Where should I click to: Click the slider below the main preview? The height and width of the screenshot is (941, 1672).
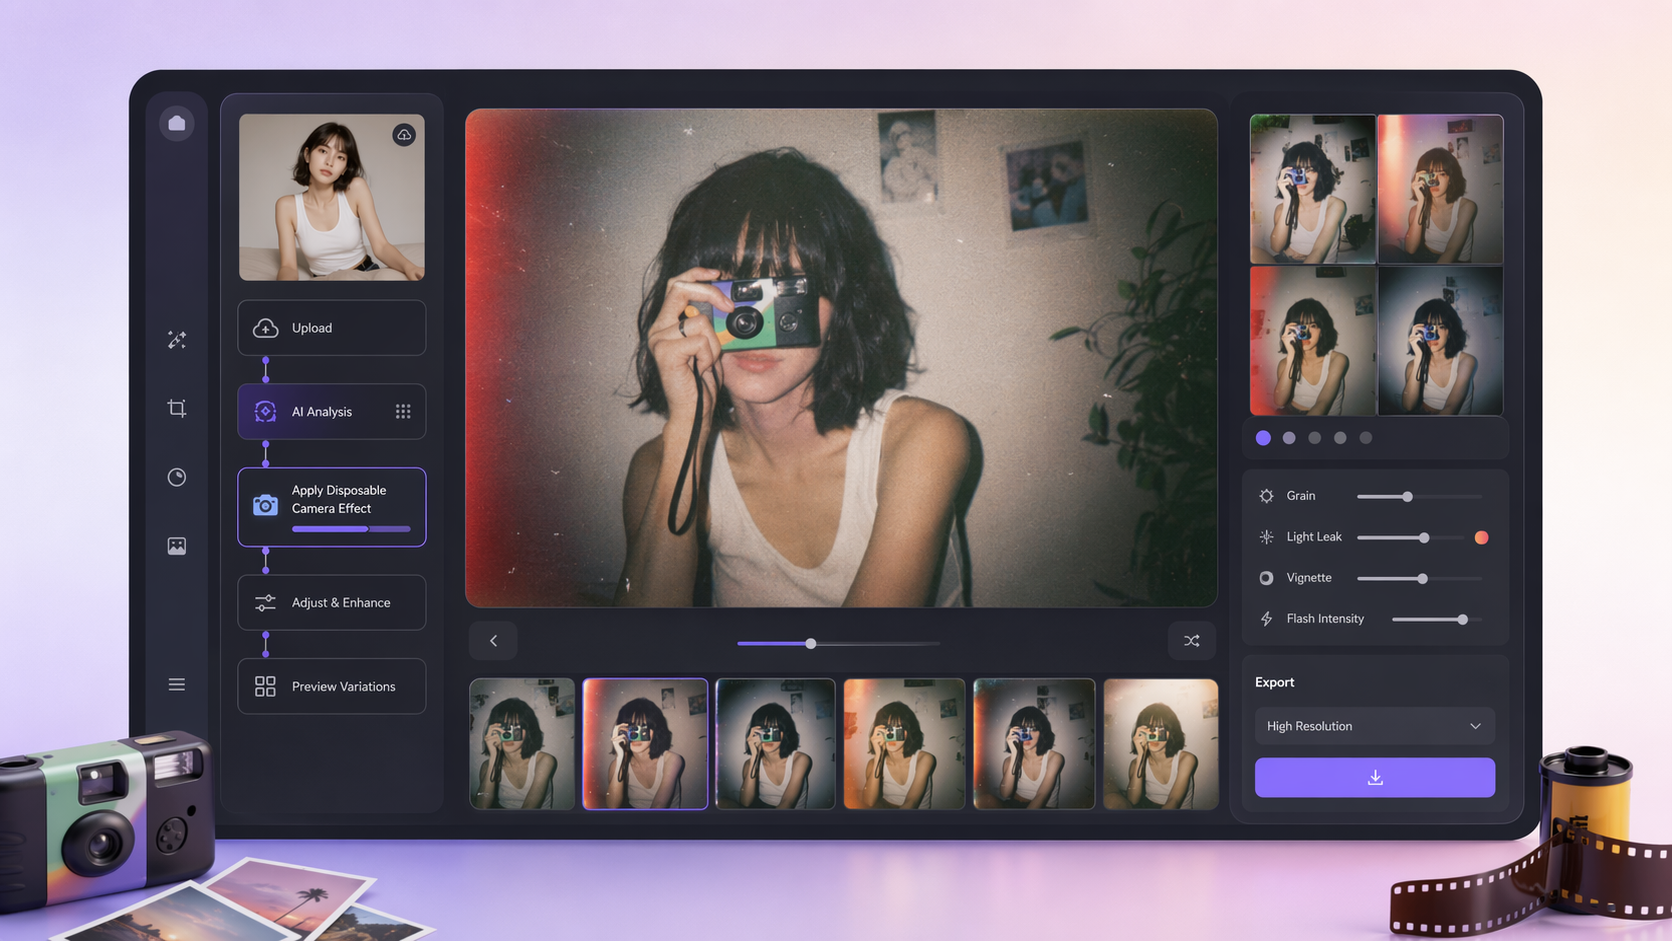click(x=838, y=644)
